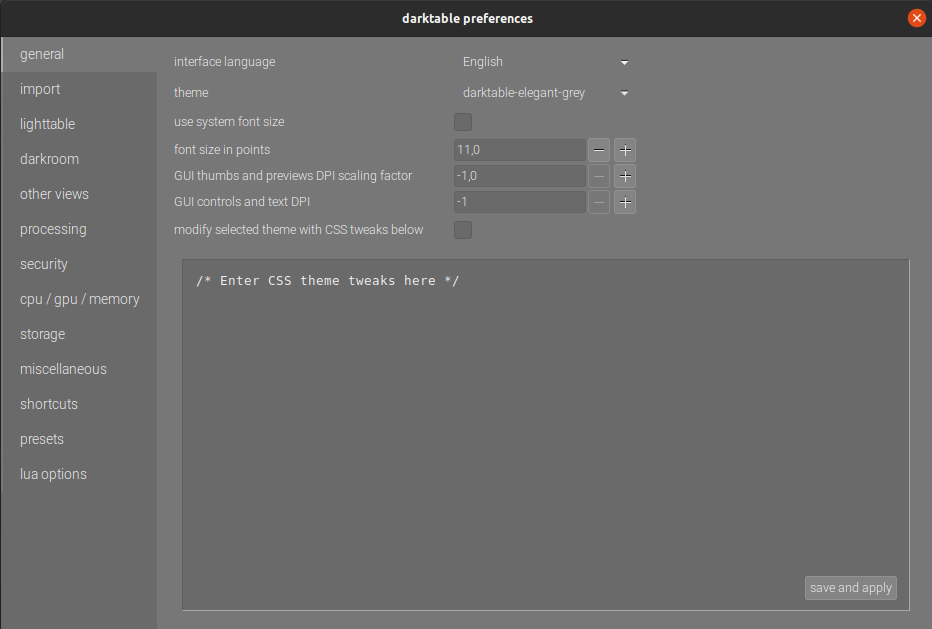Click the 'interface language' label
Viewport: 932px width, 629px height.
(225, 62)
